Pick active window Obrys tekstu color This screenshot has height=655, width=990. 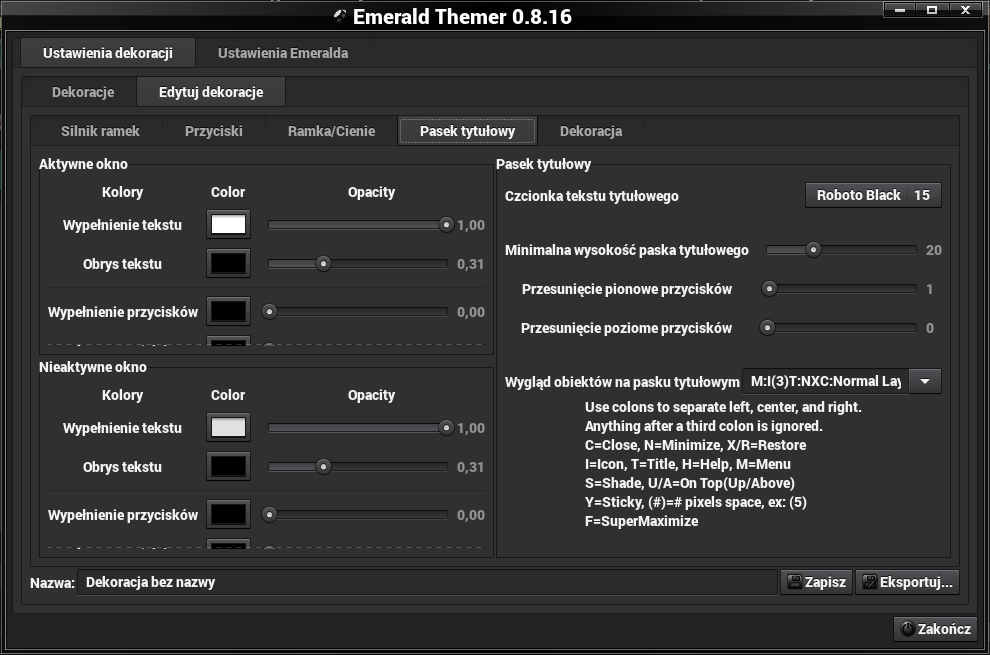229,263
